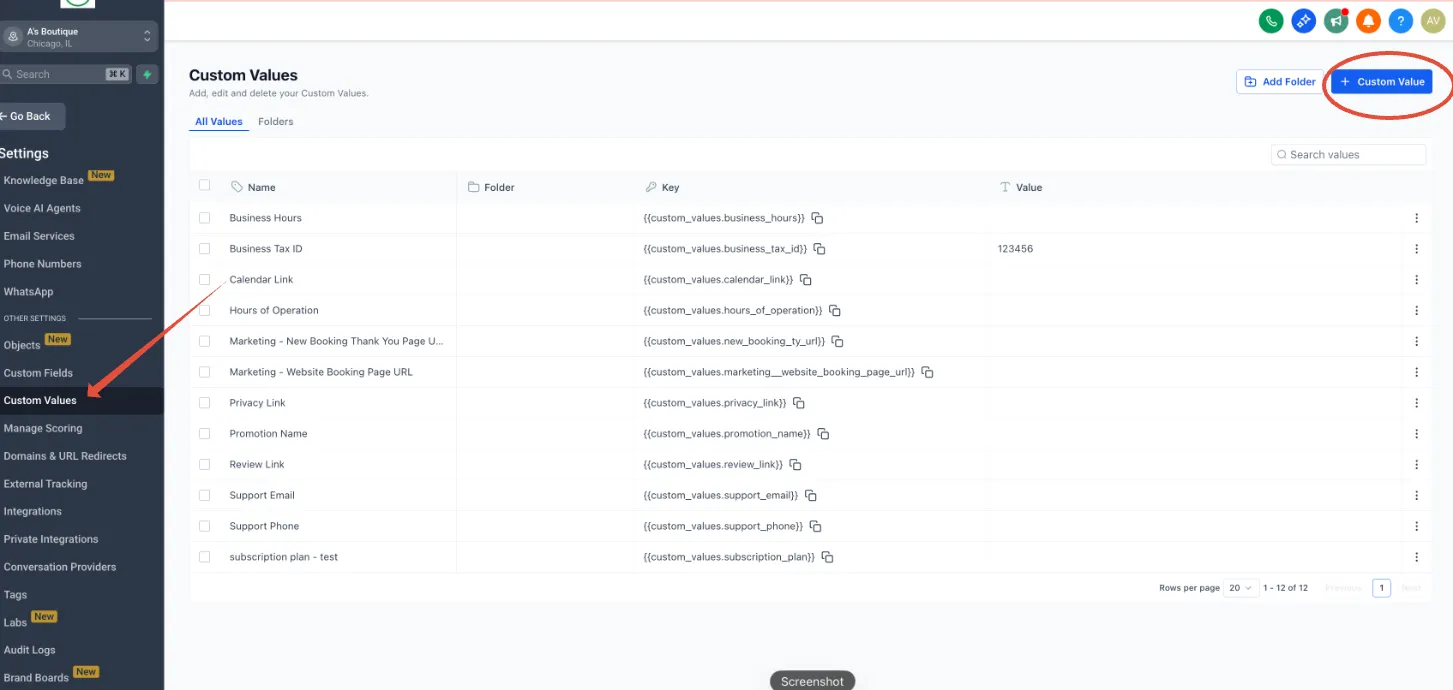Tick the checkbox for Privacy Link

205,403
